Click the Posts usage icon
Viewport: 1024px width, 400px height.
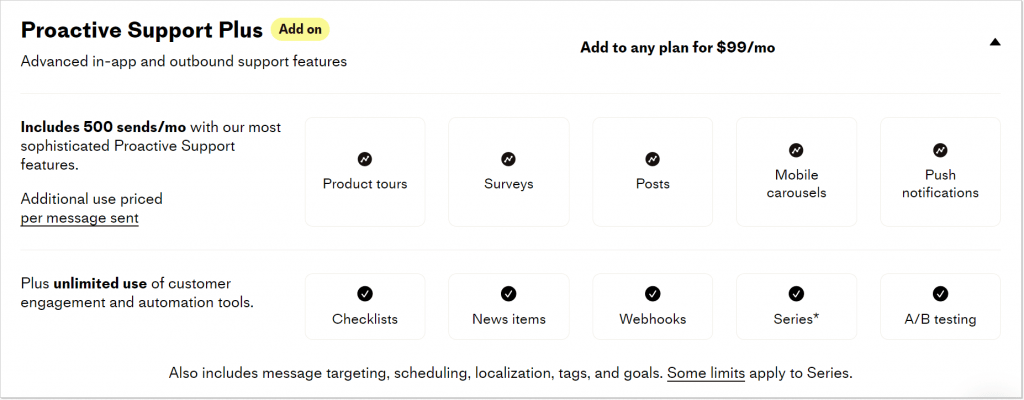tap(652, 159)
